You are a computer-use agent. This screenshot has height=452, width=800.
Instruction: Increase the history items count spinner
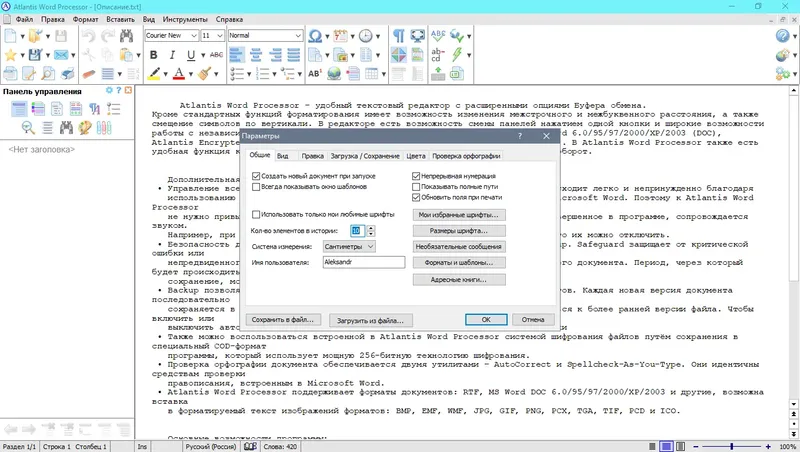tap(371, 228)
